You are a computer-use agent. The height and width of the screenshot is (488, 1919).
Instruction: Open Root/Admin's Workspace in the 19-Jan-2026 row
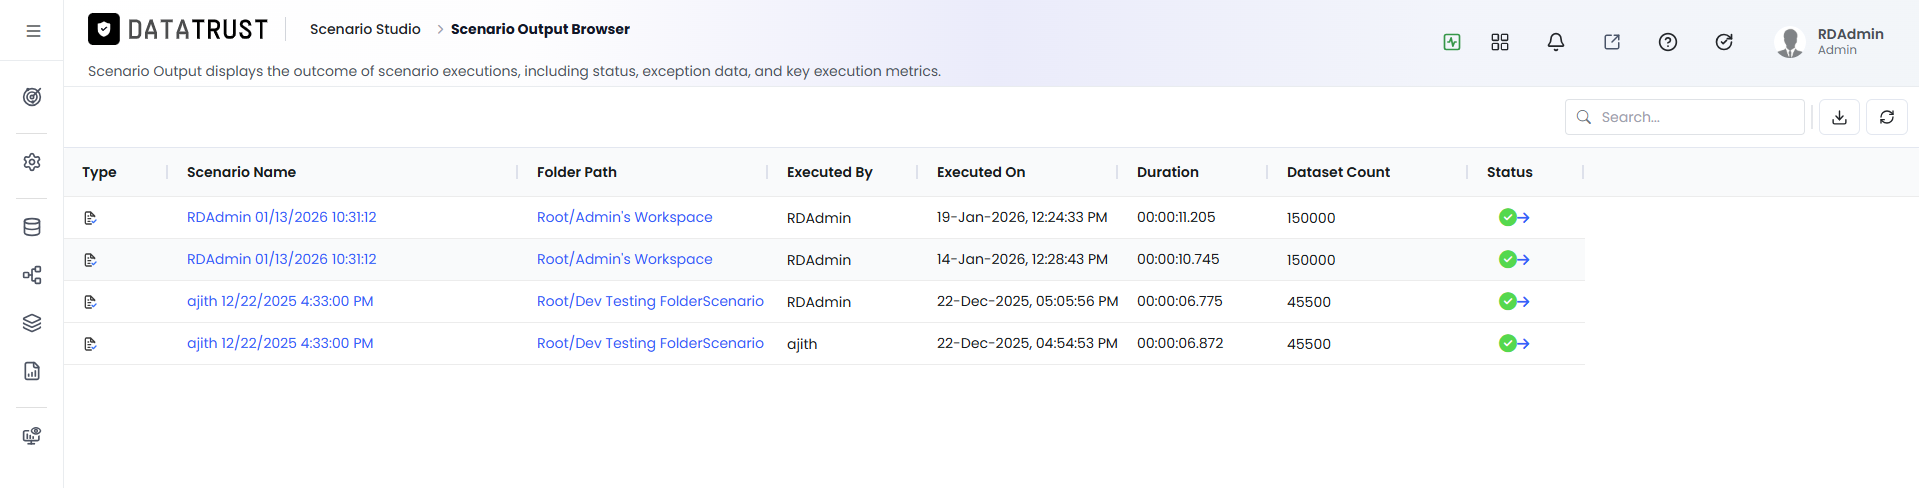coord(625,217)
